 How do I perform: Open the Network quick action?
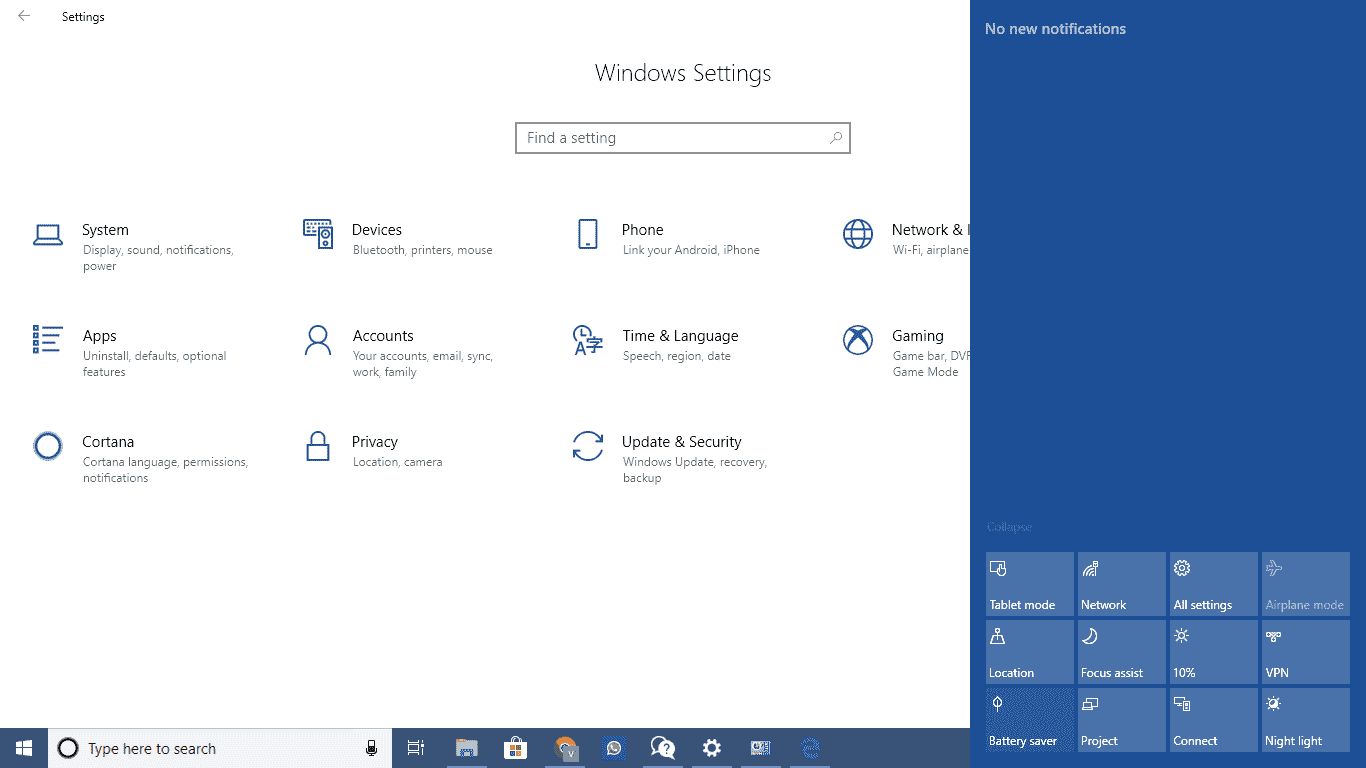click(1122, 584)
